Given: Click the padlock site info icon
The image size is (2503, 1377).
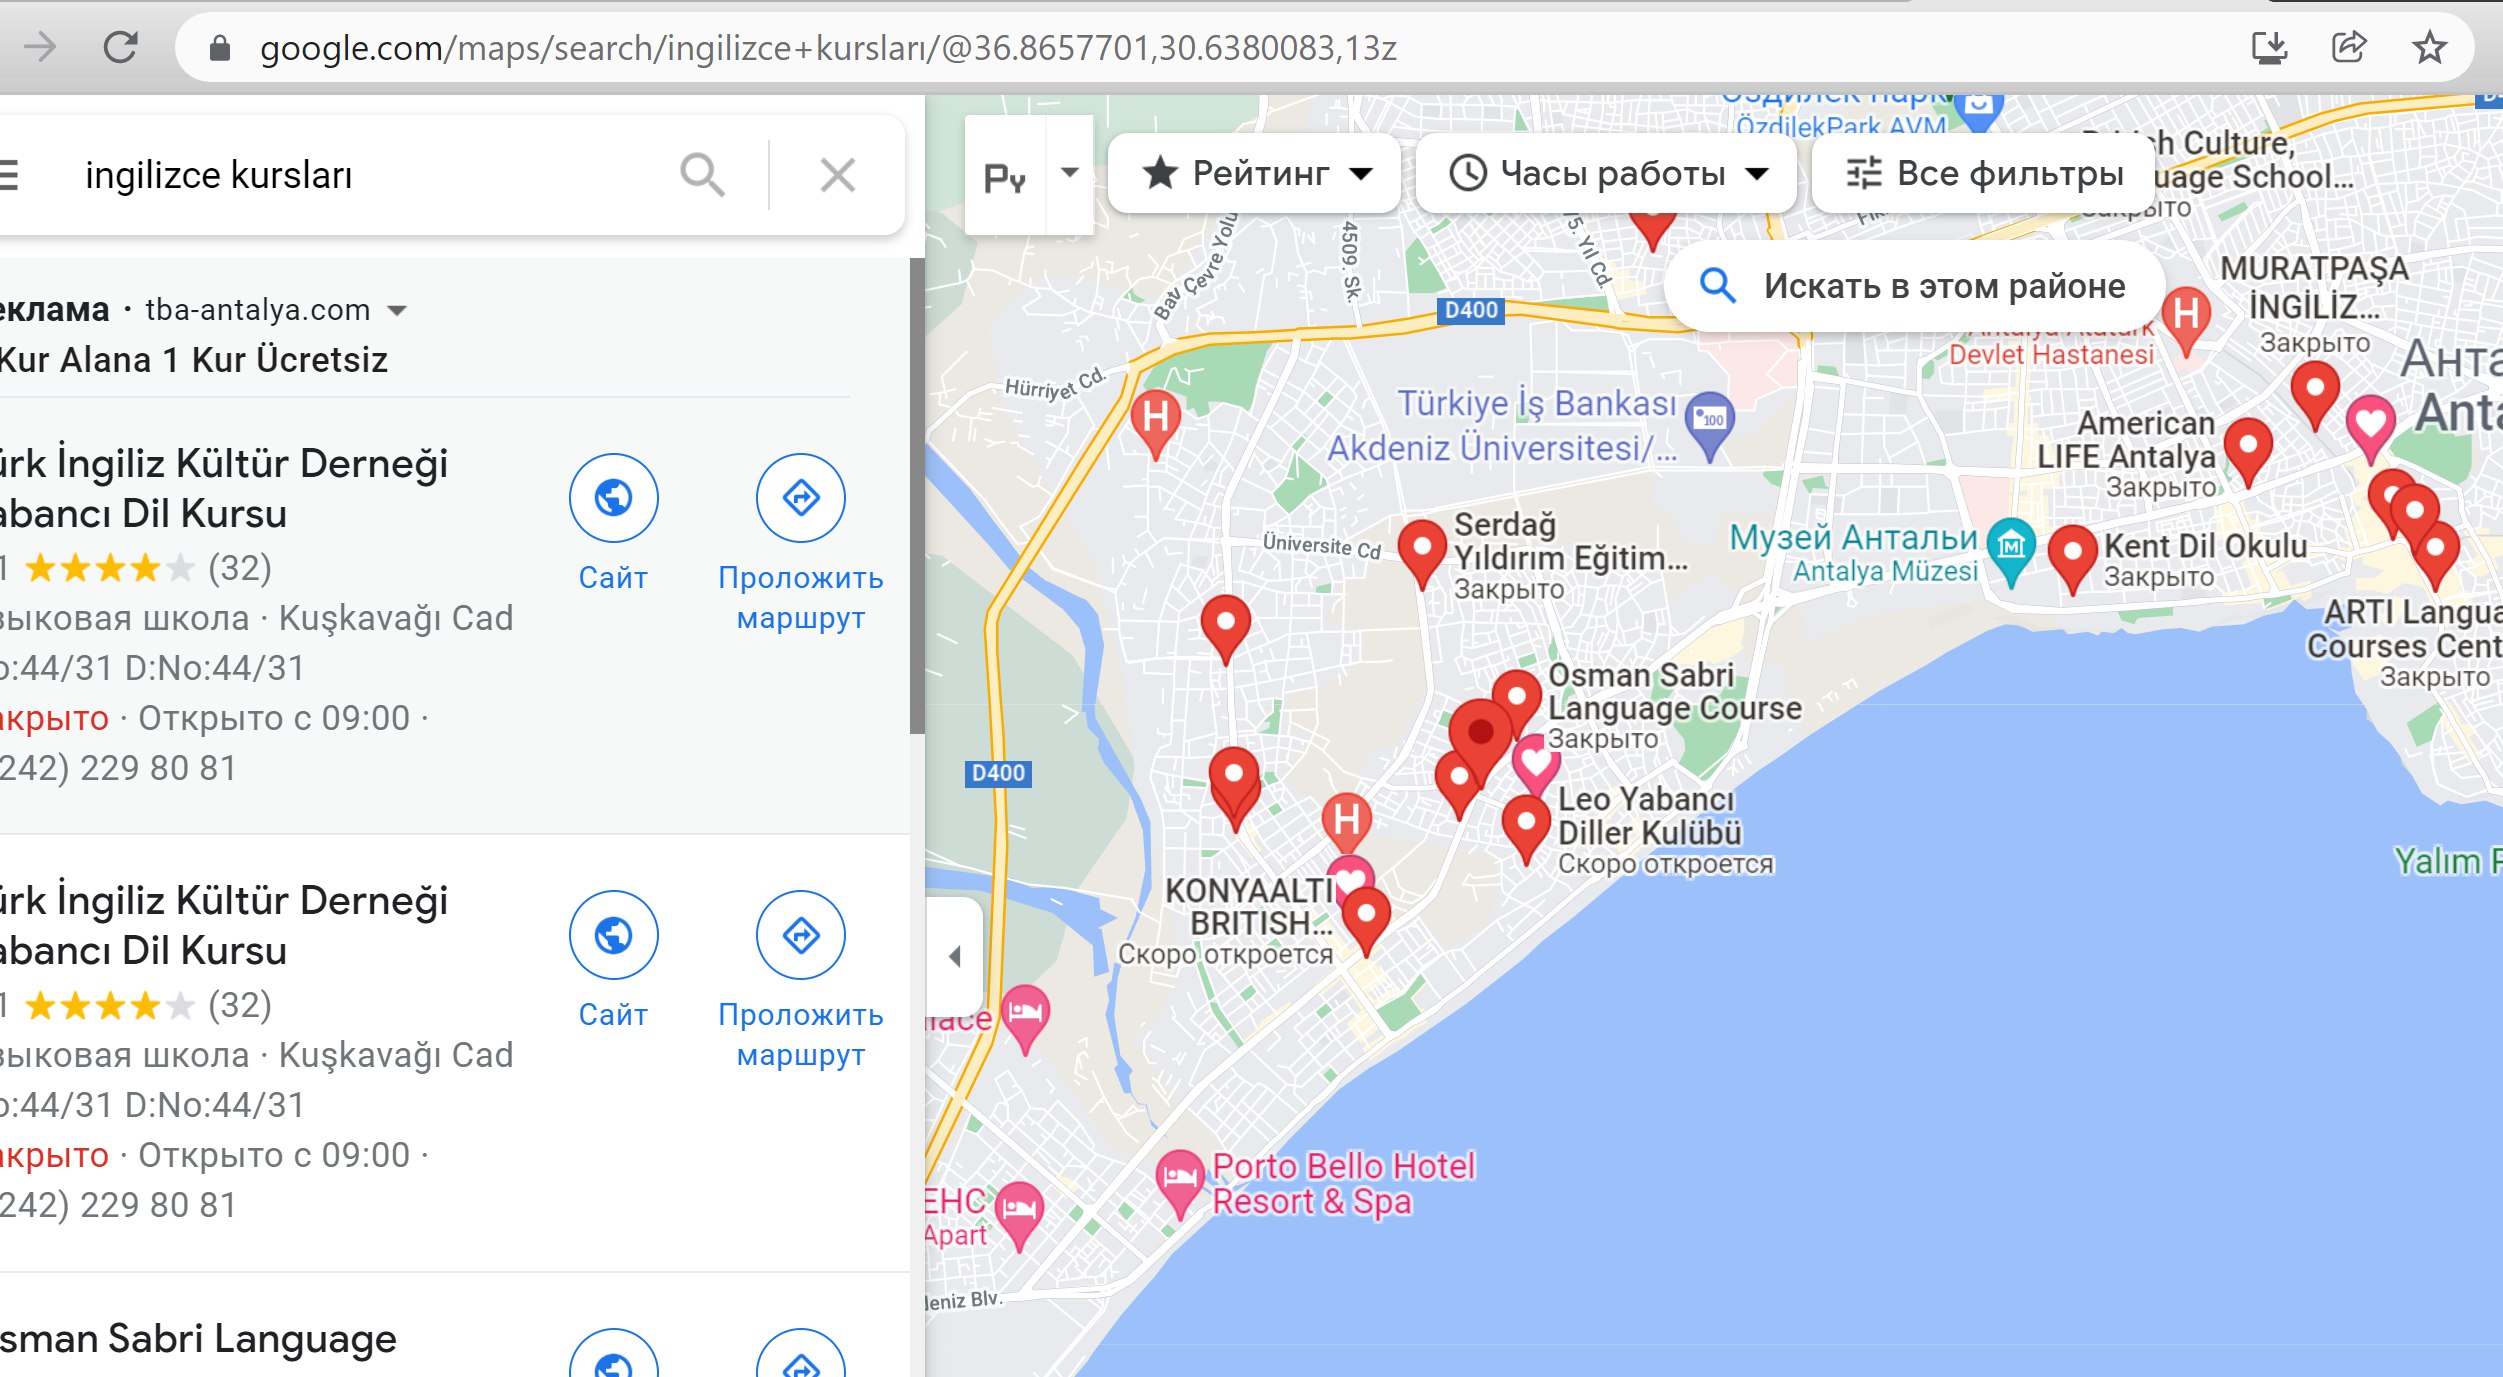Looking at the screenshot, I should click(x=219, y=48).
